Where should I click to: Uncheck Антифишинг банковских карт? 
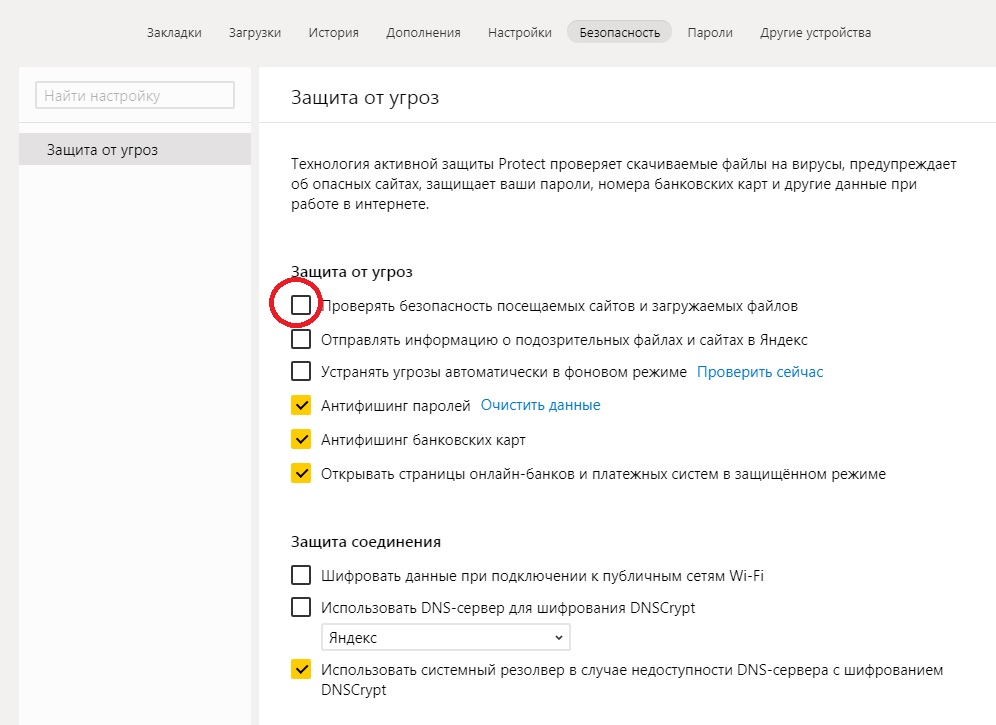pos(301,440)
